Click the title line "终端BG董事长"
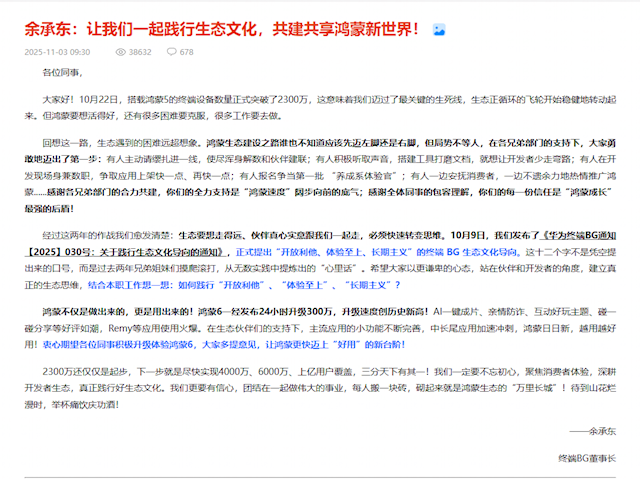The image size is (640, 479). point(586,457)
